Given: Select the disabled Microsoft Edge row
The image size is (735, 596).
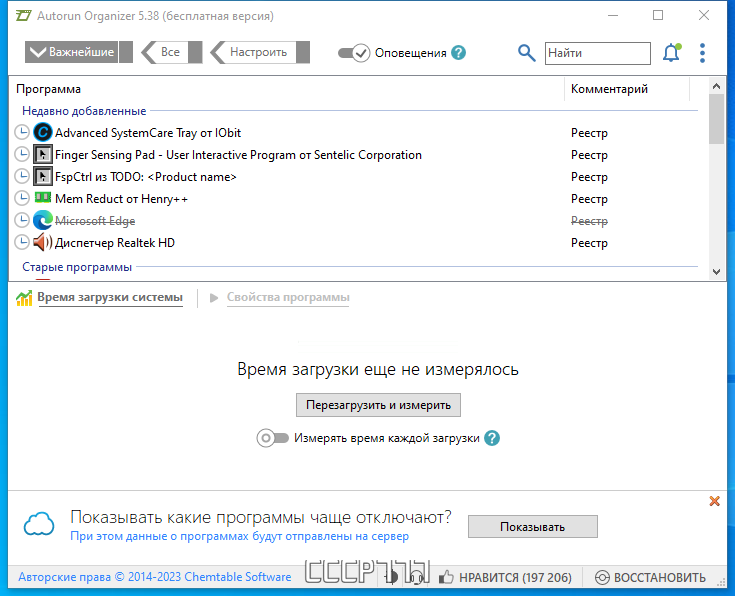Looking at the screenshot, I should pyautogui.click(x=356, y=221).
